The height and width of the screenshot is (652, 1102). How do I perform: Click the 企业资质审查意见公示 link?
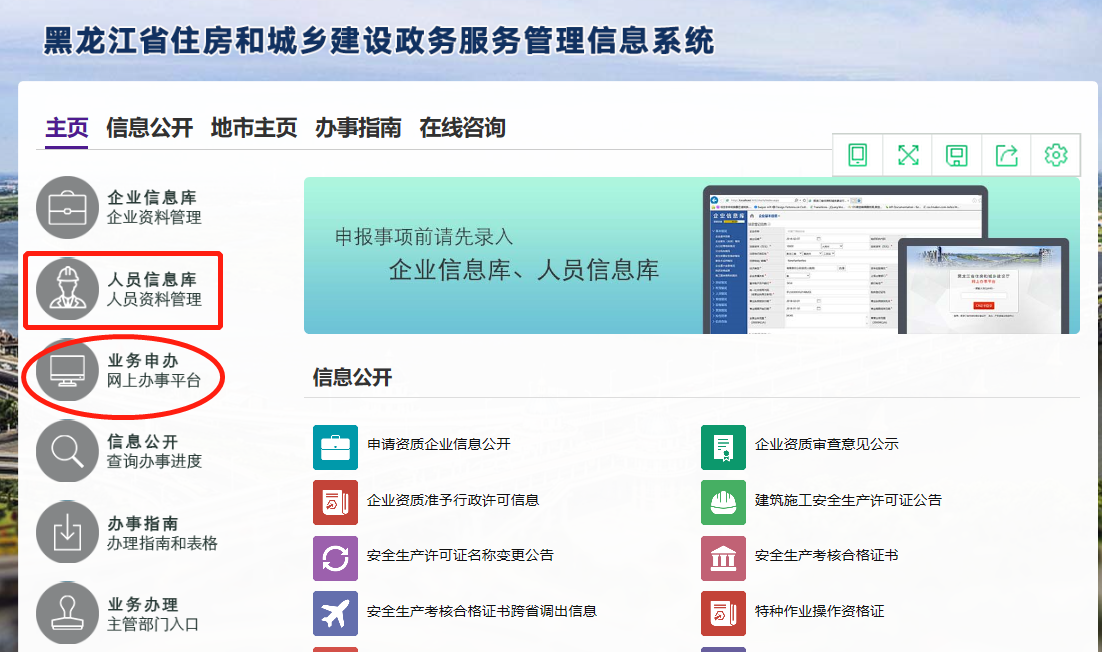[x=826, y=444]
